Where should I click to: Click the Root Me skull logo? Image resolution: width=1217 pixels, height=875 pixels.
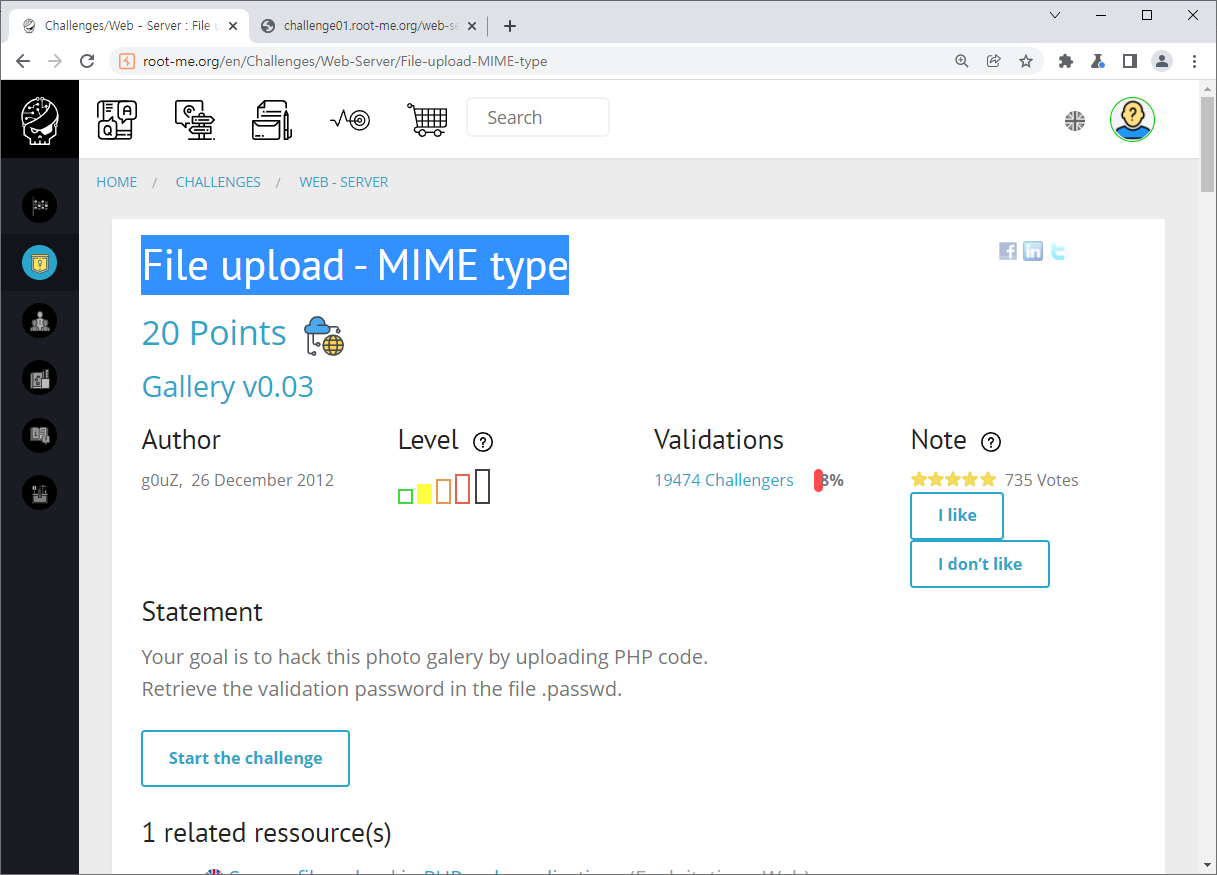pyautogui.click(x=40, y=119)
